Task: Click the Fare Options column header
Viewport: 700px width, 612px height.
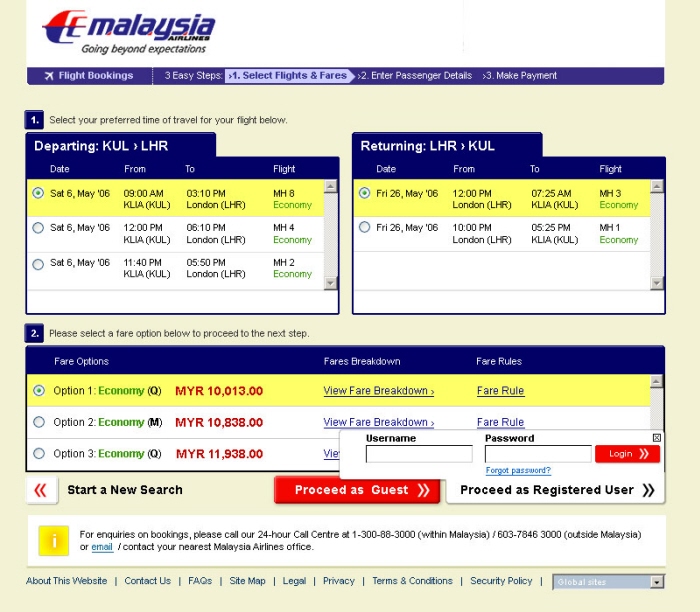Action: (82, 361)
